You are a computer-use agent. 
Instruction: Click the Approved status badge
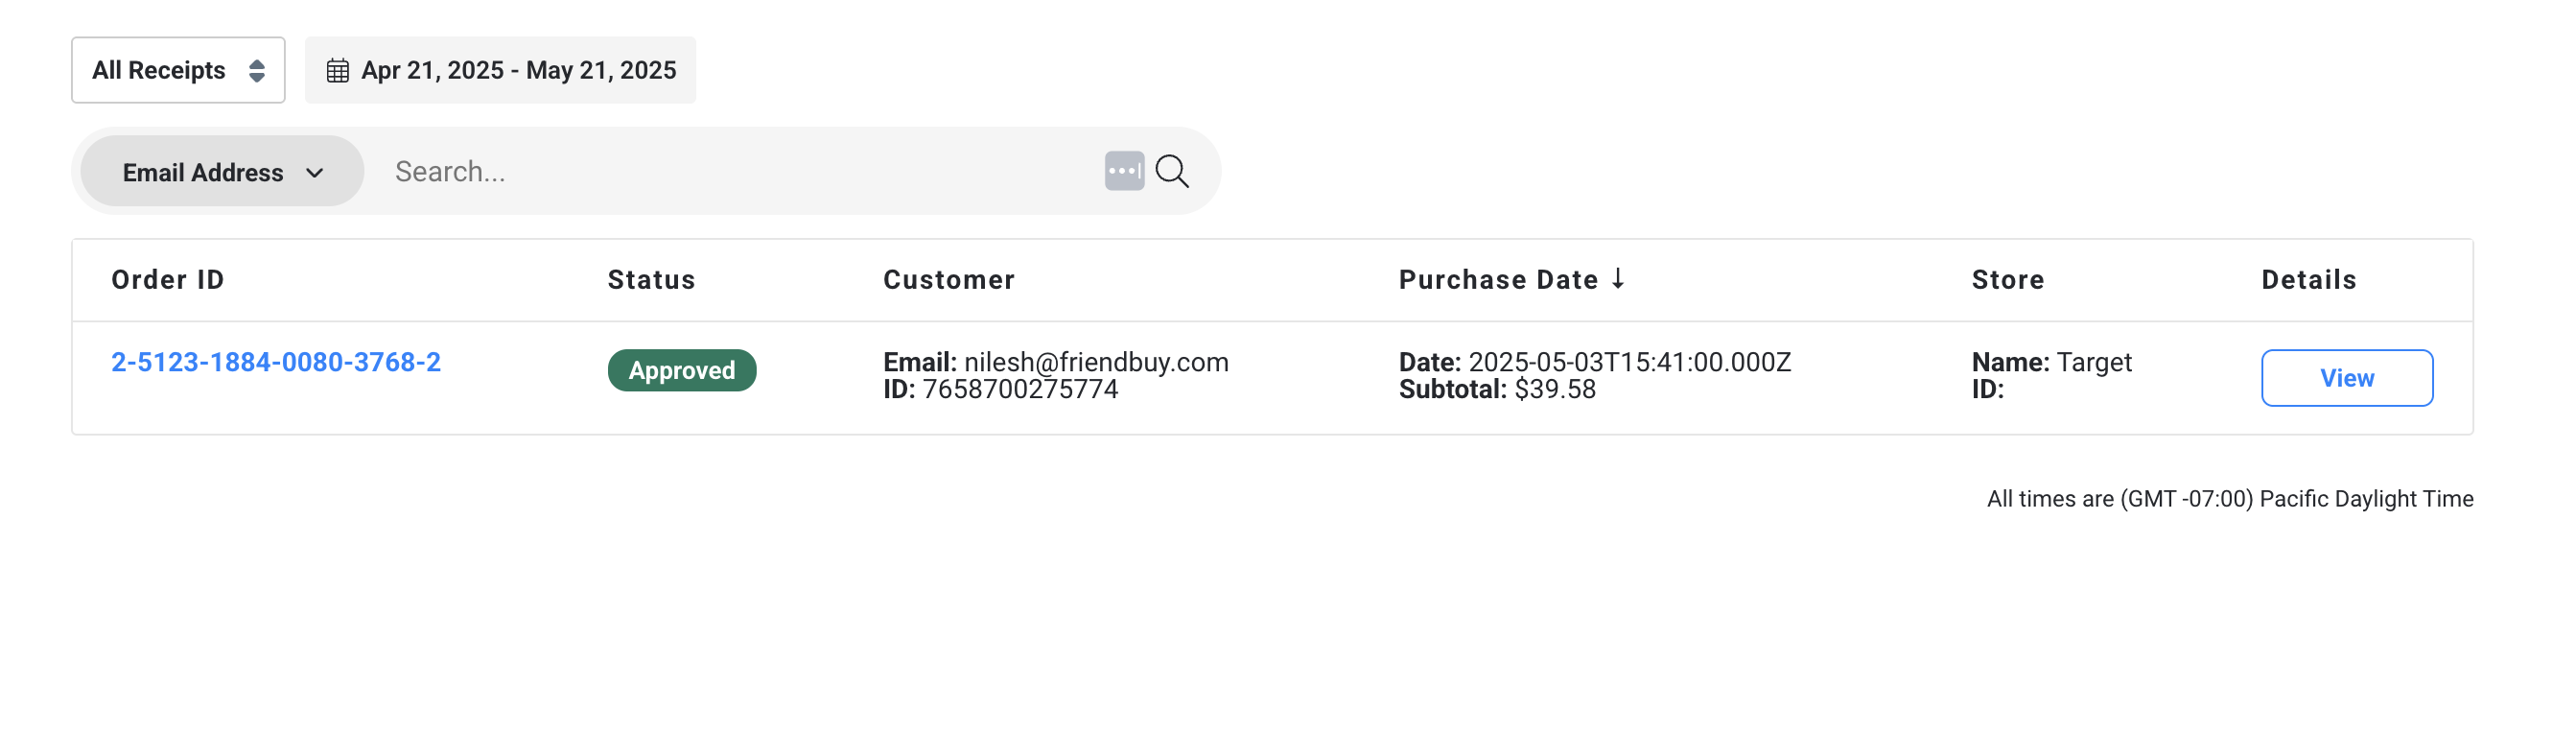(682, 370)
